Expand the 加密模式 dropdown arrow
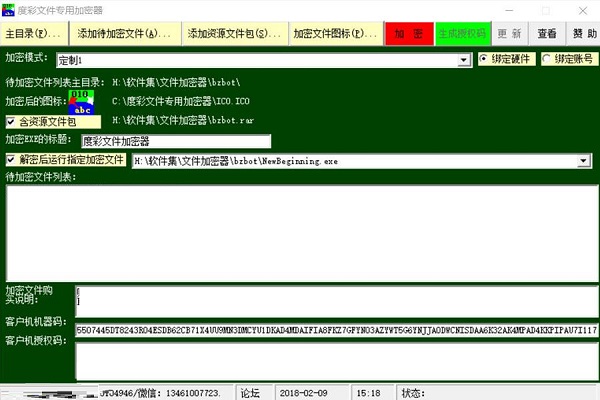The width and height of the screenshot is (600, 400). coord(464,60)
